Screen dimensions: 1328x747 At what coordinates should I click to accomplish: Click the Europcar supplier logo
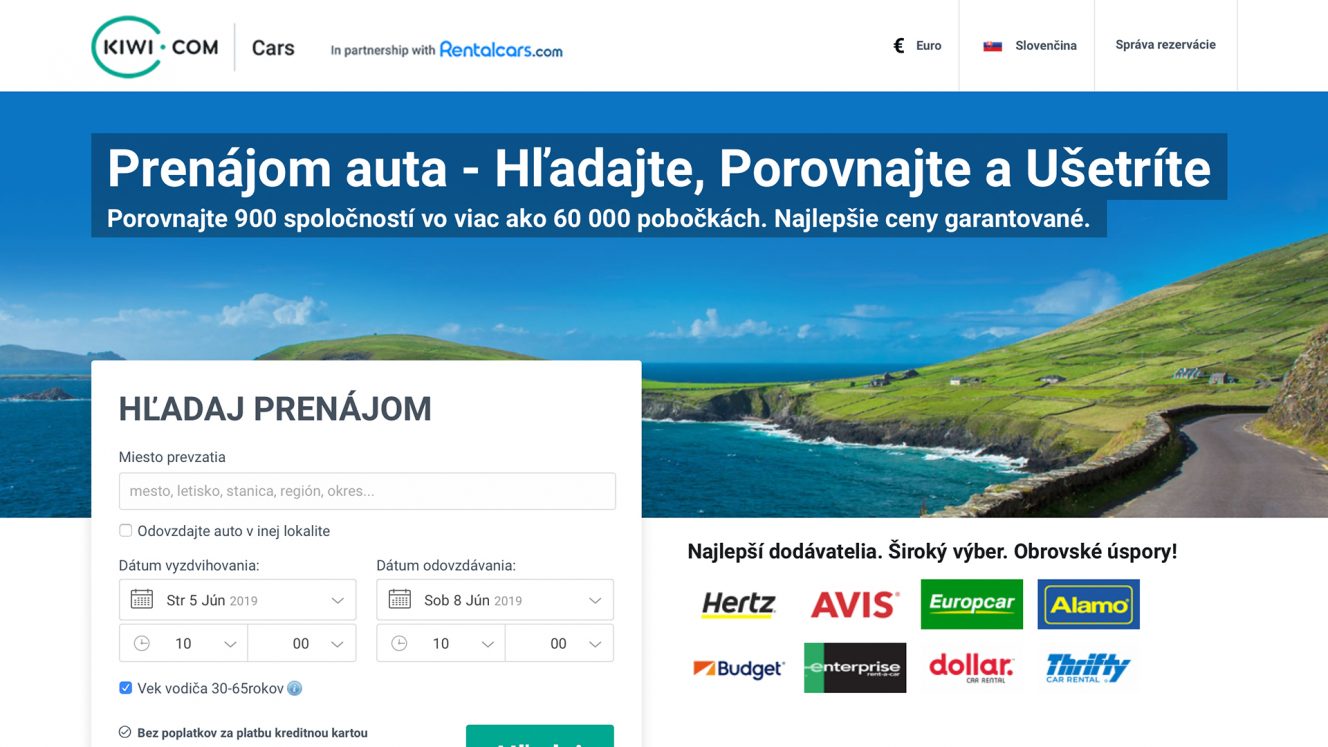(x=971, y=604)
